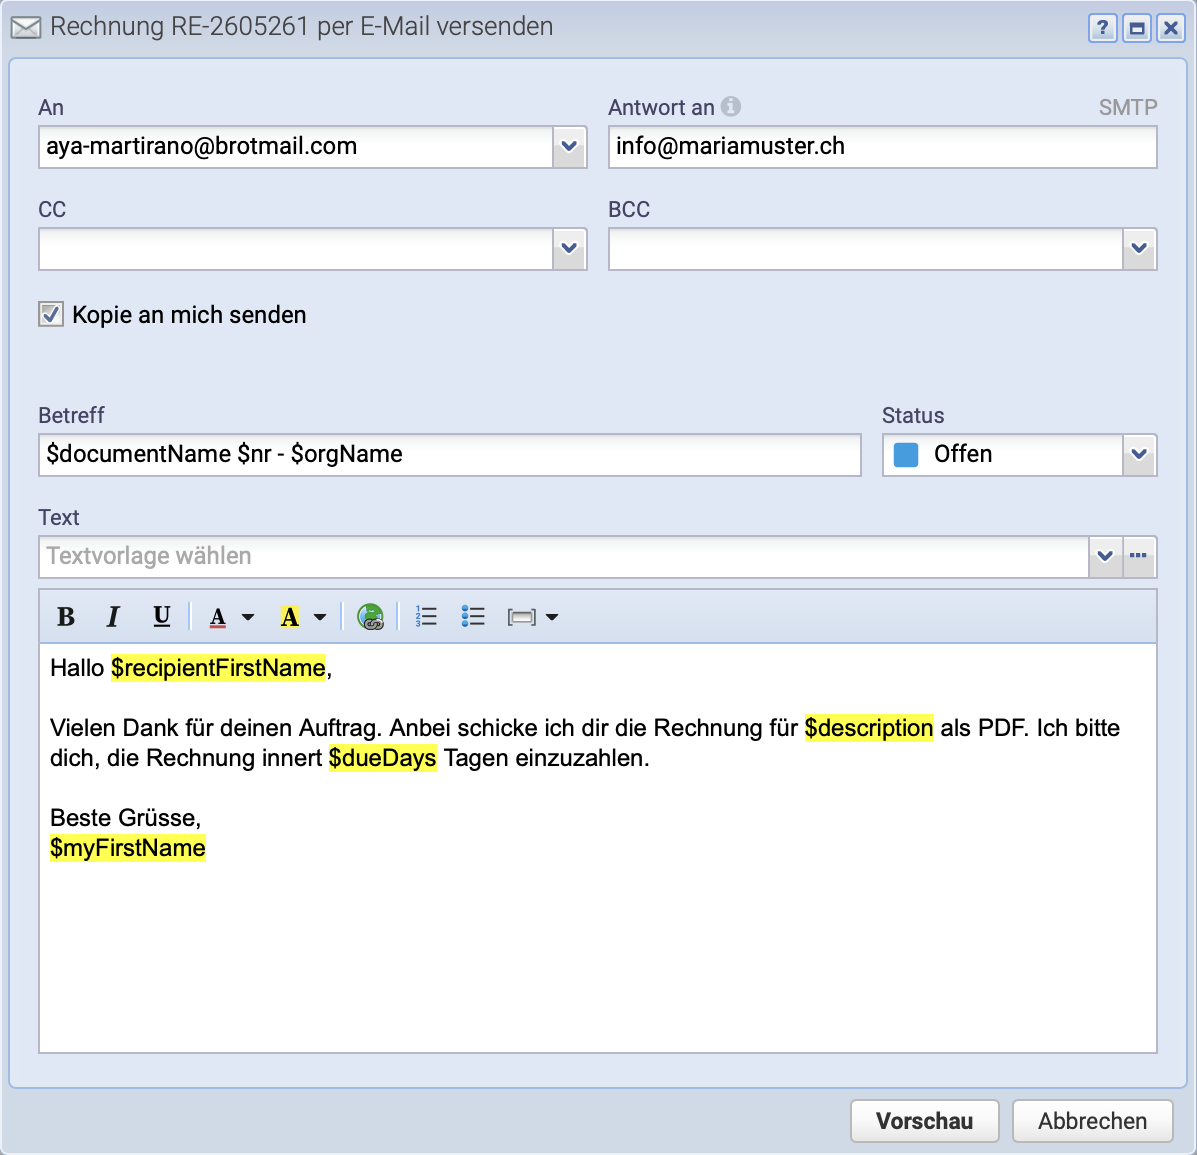
Task: Apply red font color 'A' button
Action: click(218, 617)
